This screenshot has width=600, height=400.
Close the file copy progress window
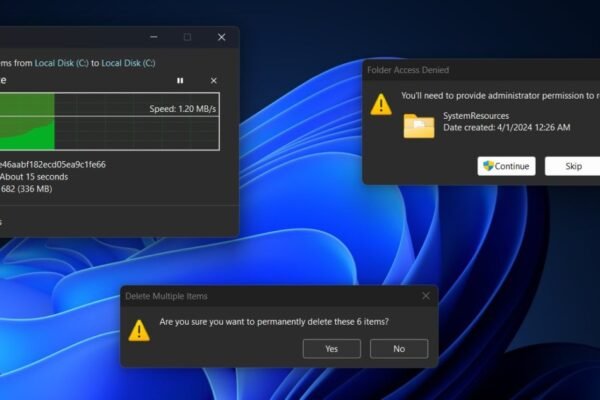(221, 37)
